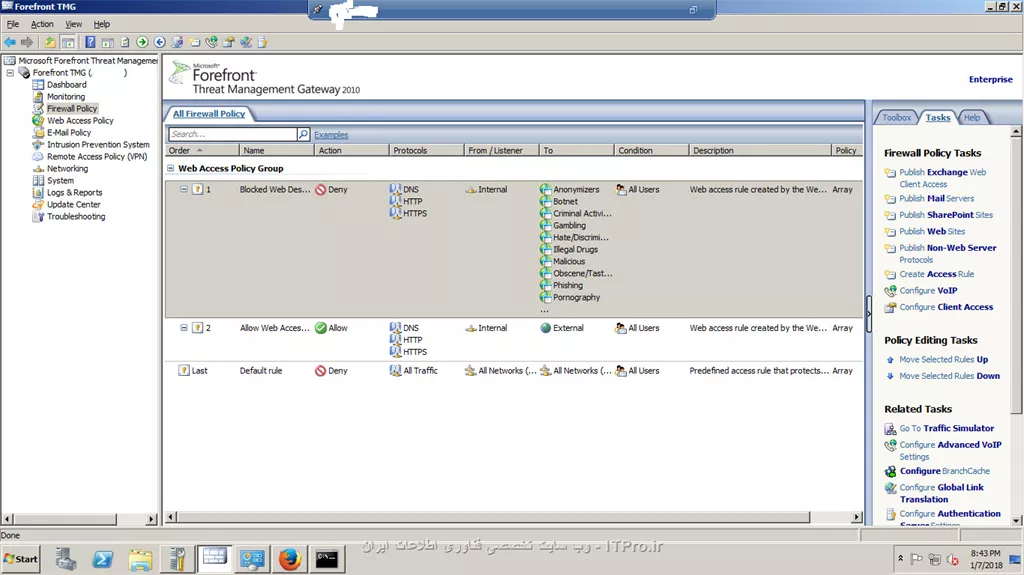Image resolution: width=1024 pixels, height=575 pixels.
Task: Open Firefox from the taskbar
Action: coord(289,559)
